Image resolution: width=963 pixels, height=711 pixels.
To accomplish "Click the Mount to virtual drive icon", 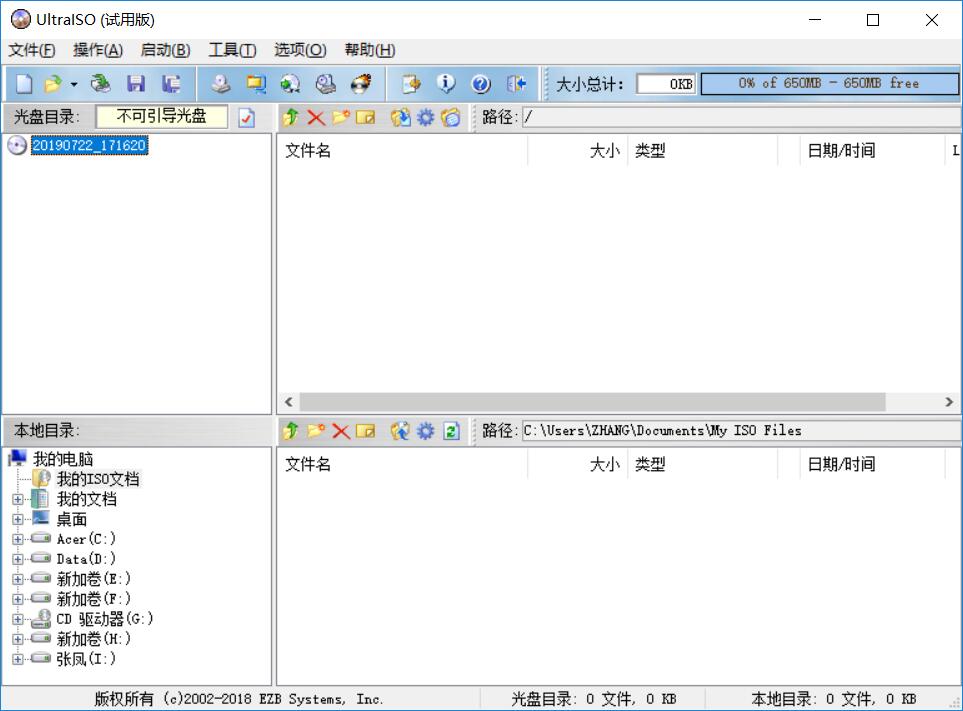I will pos(326,84).
